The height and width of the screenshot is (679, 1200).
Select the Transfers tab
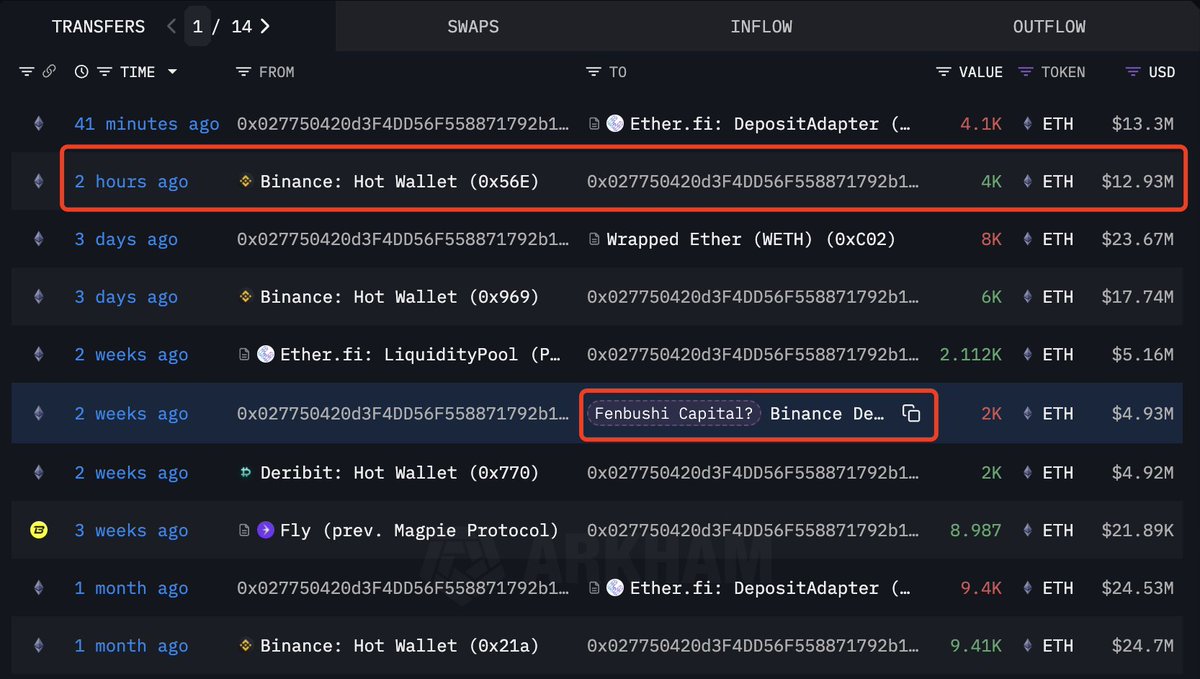point(98,27)
